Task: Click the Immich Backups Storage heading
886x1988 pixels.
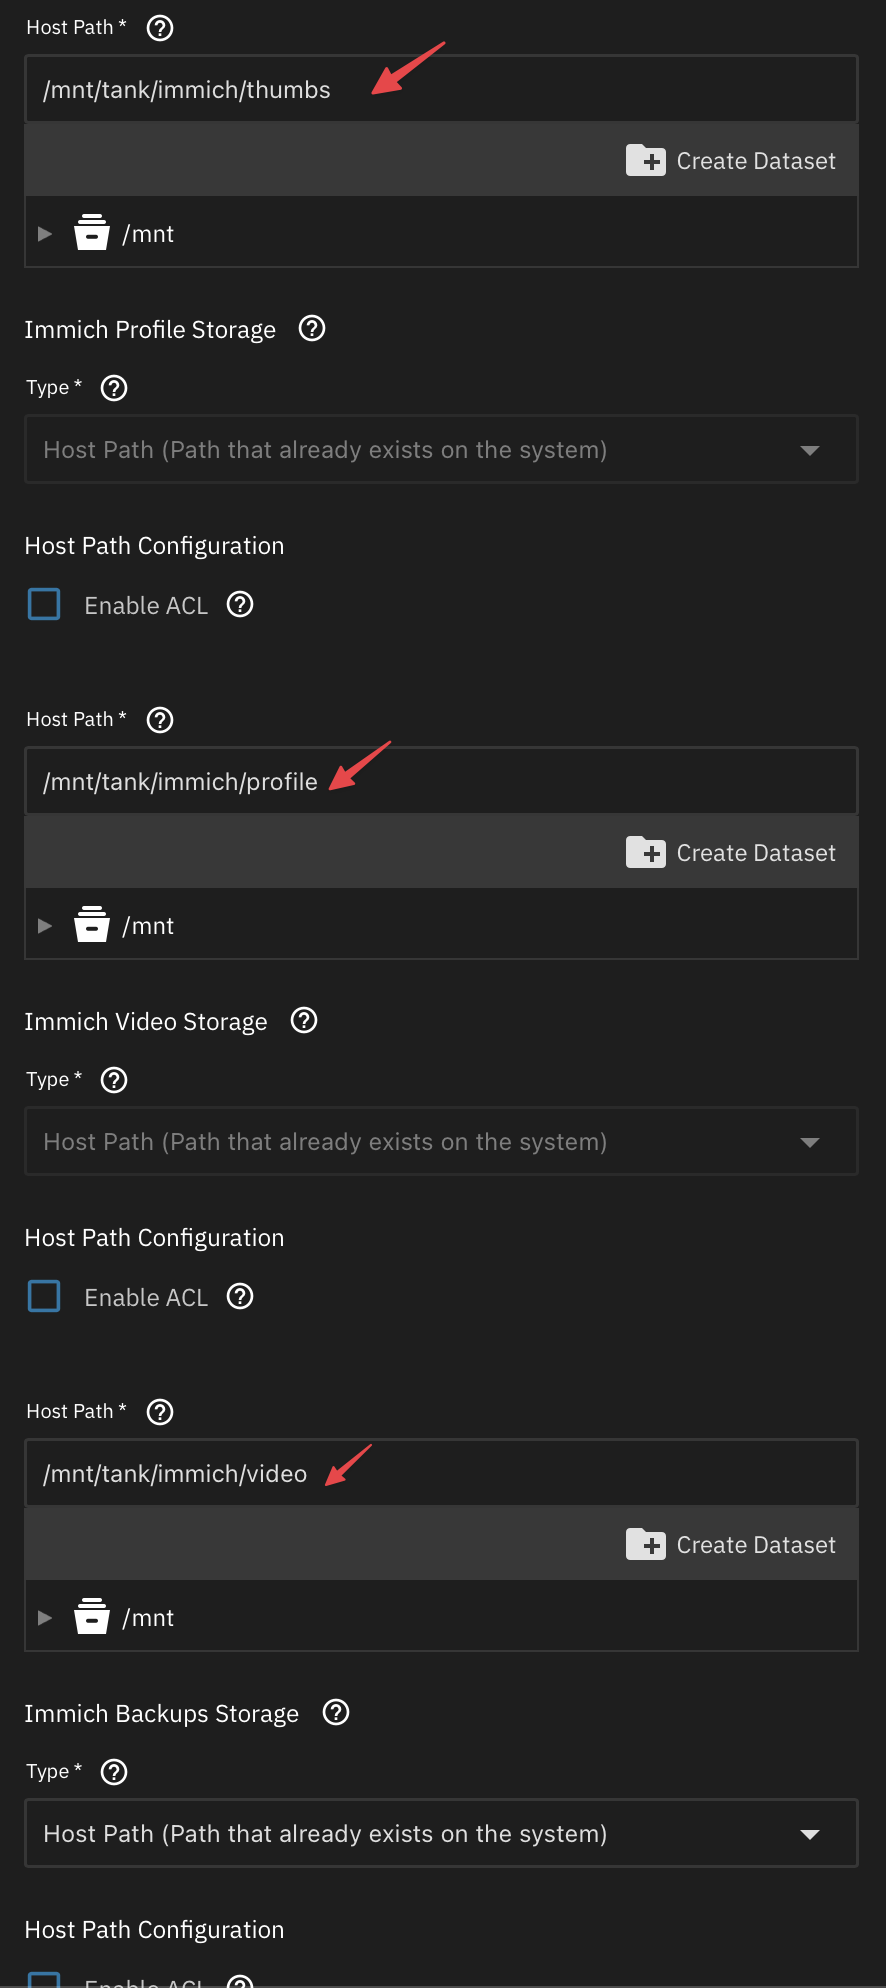Action: [x=162, y=1714]
